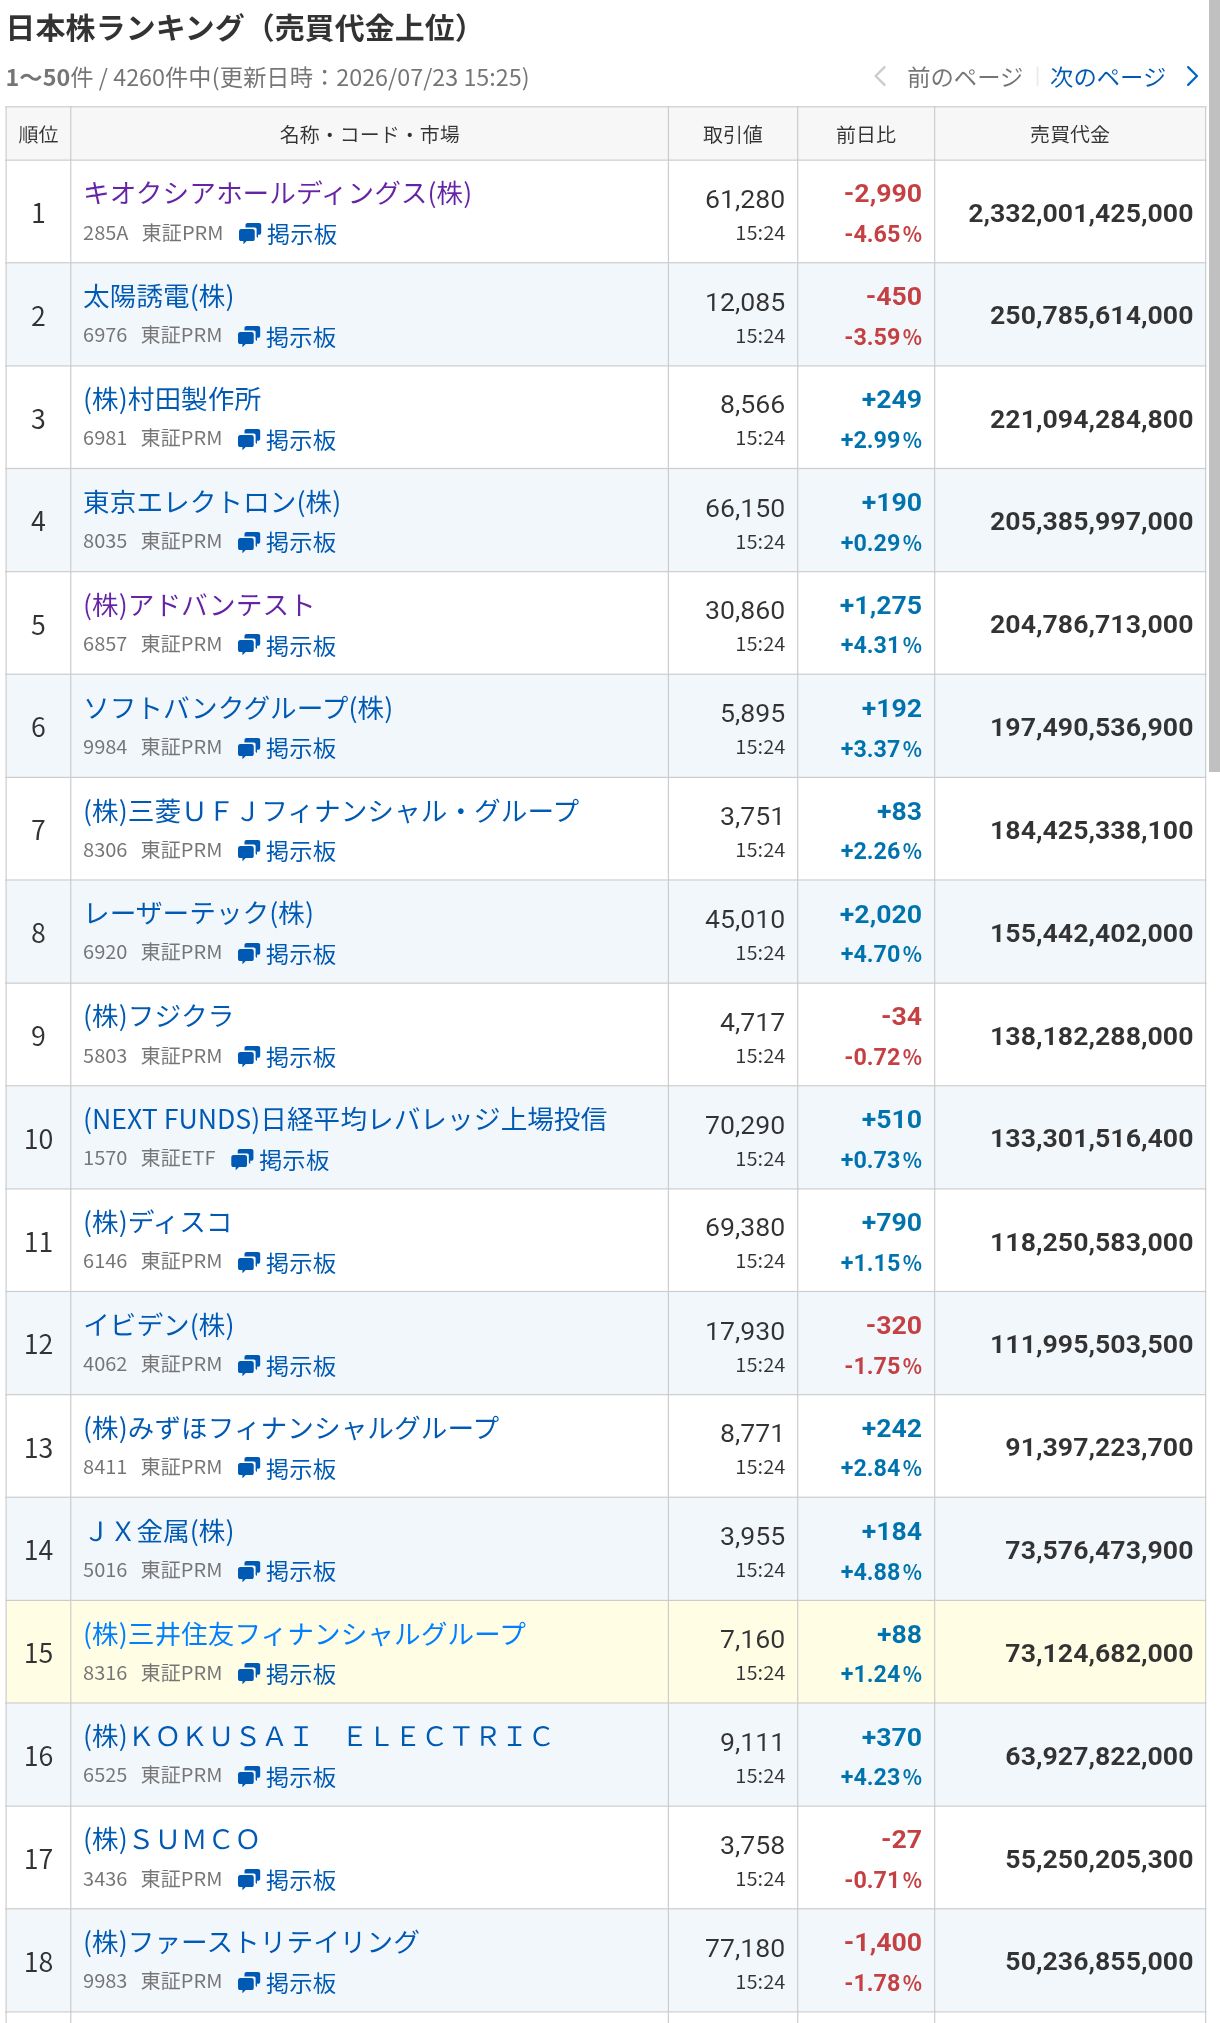Click change -1,400 for ファーストリテイリング
Viewport: 1220px width, 2023px height.
point(883,1942)
